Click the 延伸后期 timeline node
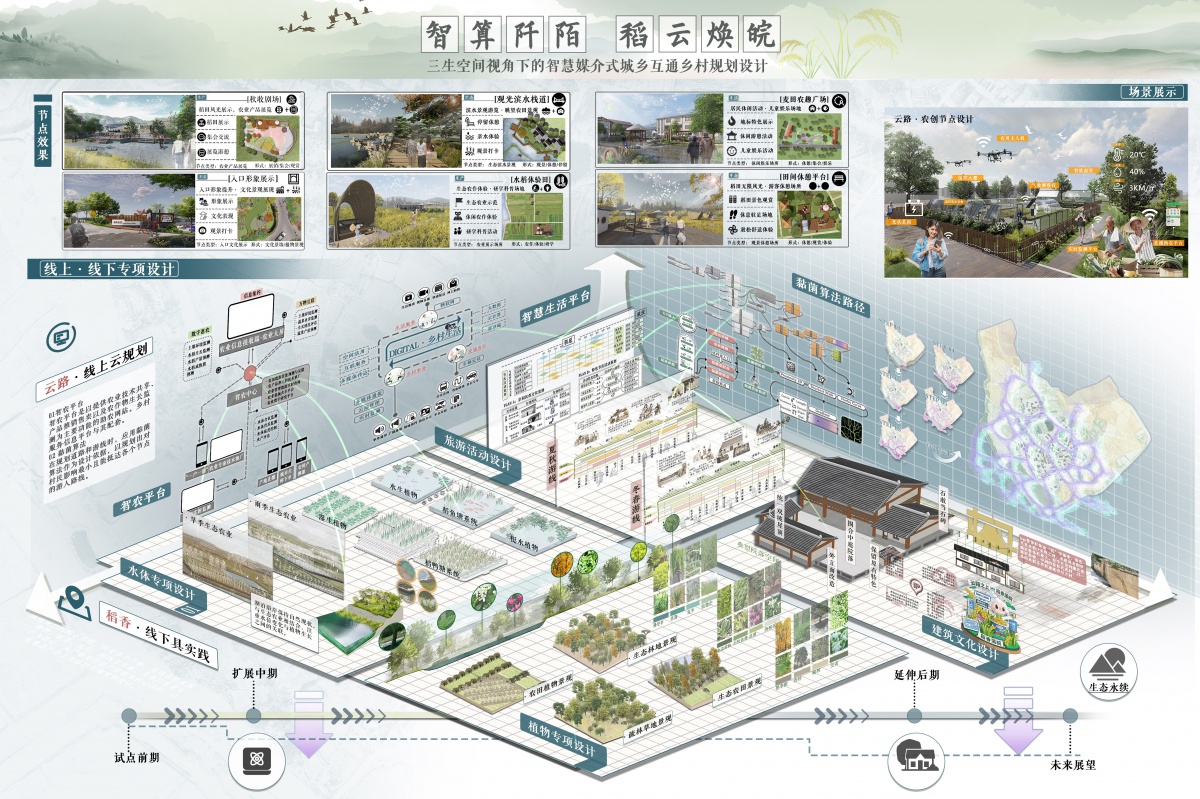 (914, 716)
